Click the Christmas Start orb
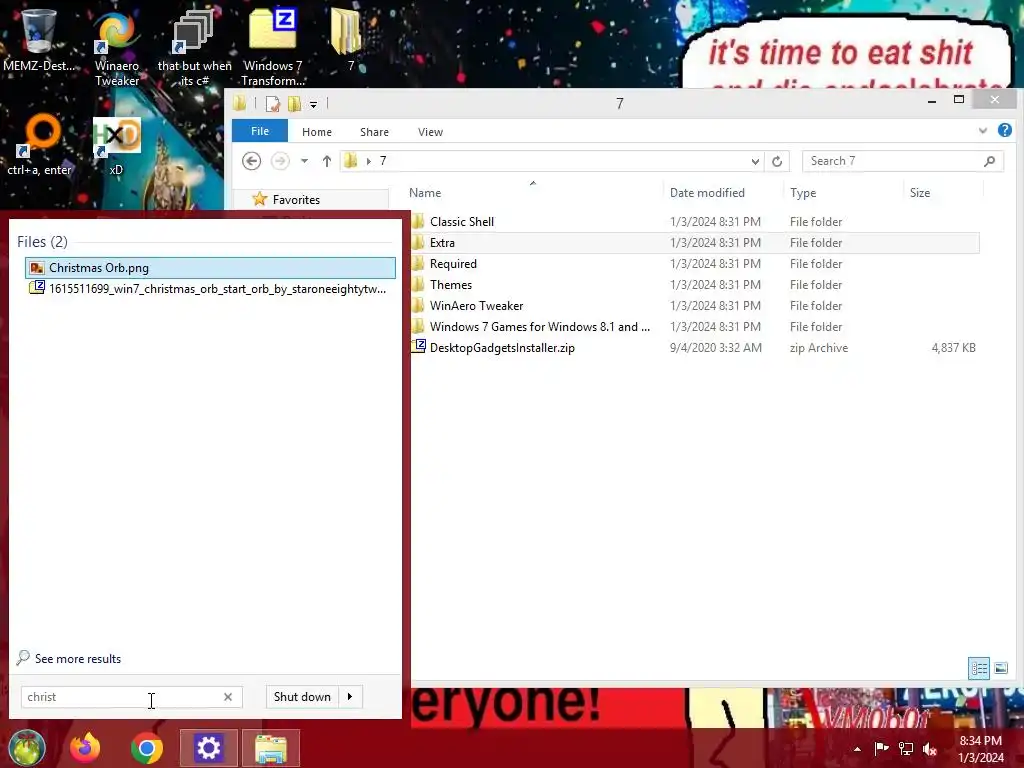Image resolution: width=1024 pixels, height=768 pixels. point(27,748)
